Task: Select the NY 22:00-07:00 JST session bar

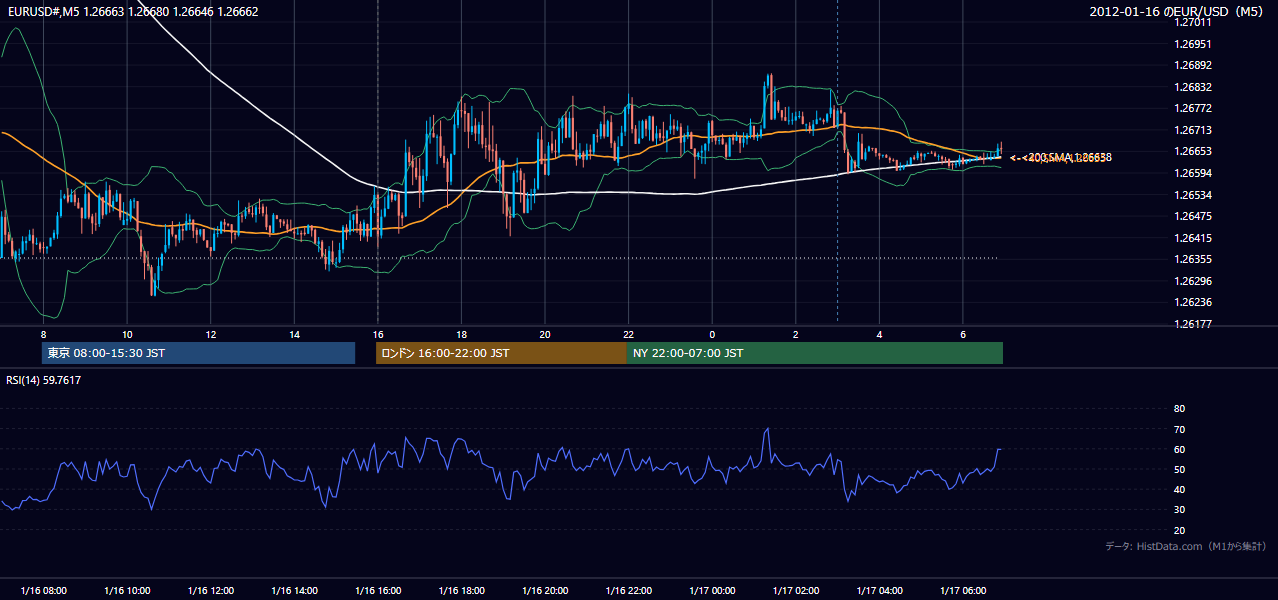Action: (815, 353)
